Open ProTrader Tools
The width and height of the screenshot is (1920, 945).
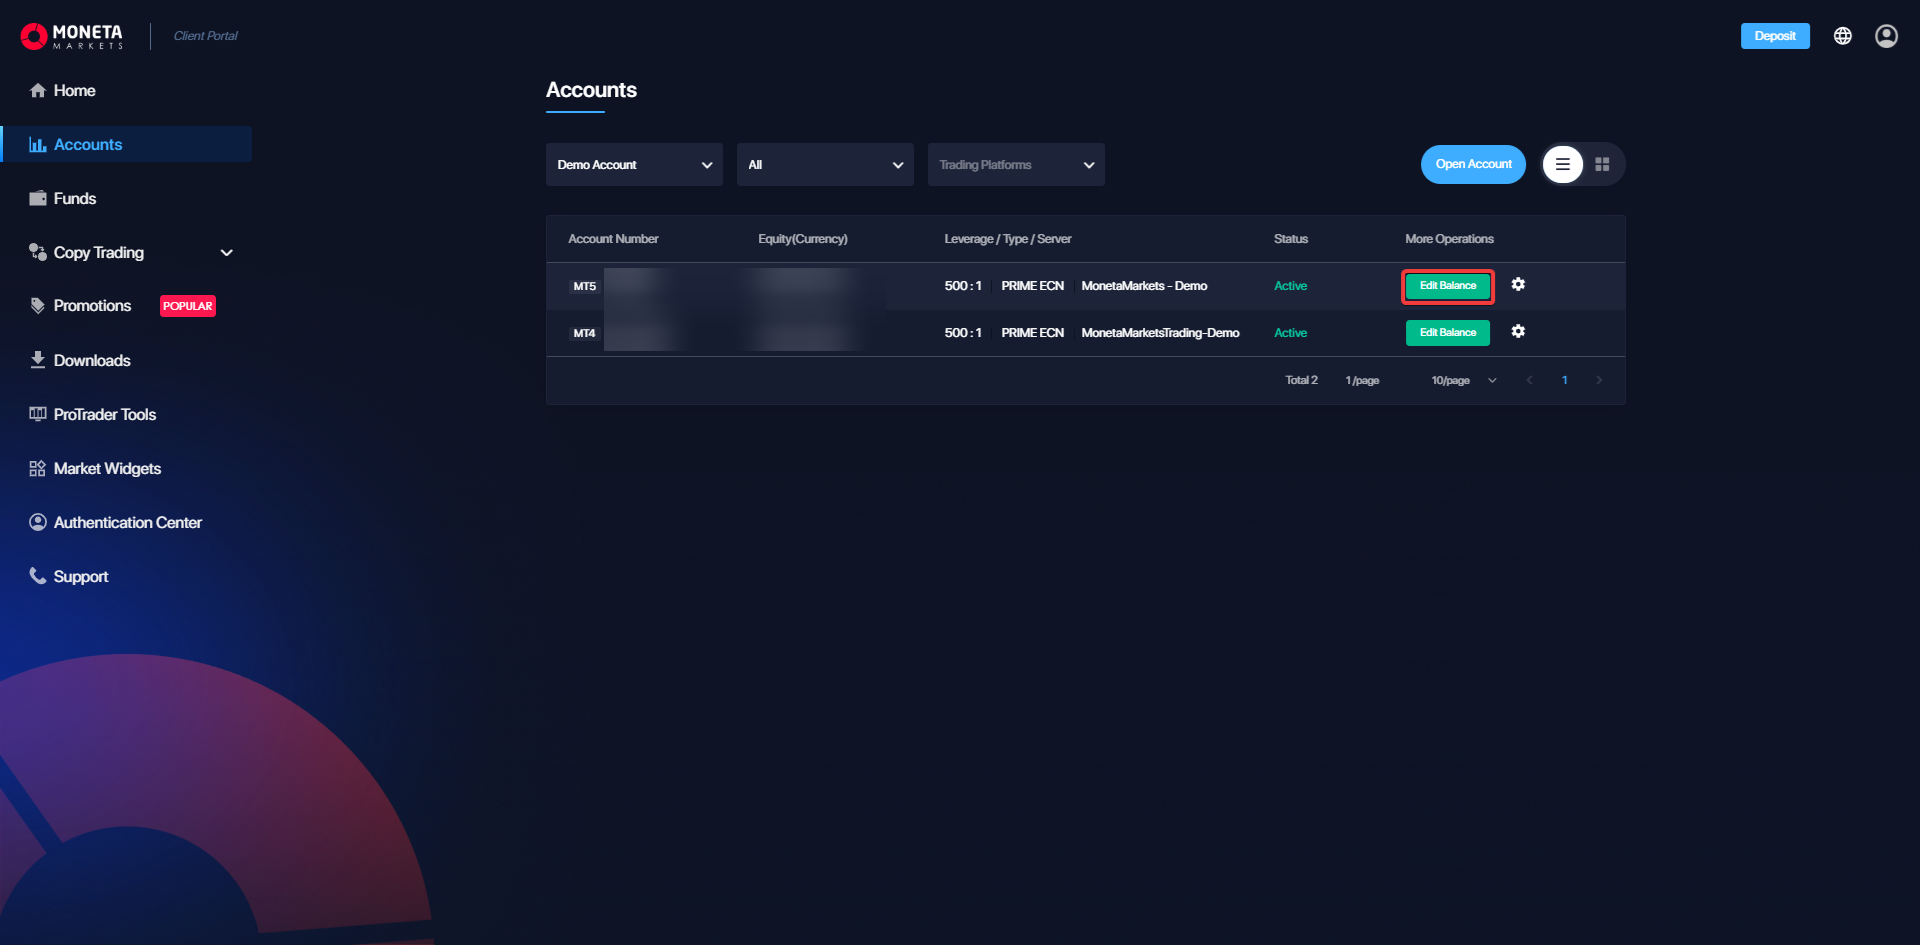pos(126,414)
